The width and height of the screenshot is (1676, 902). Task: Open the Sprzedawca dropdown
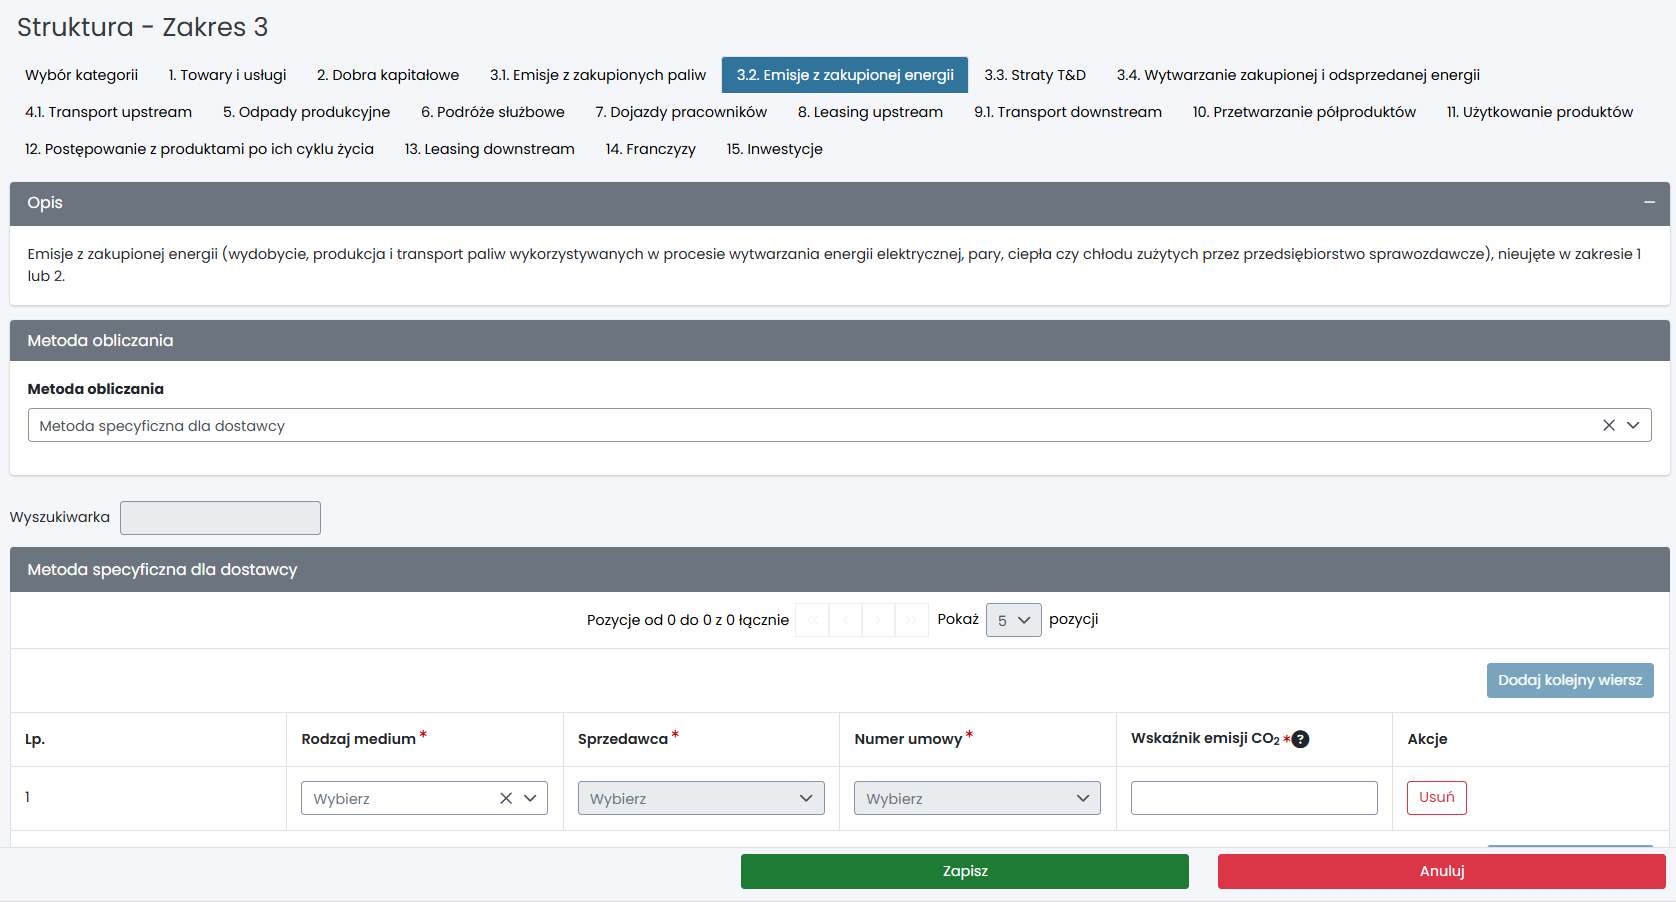(x=700, y=798)
